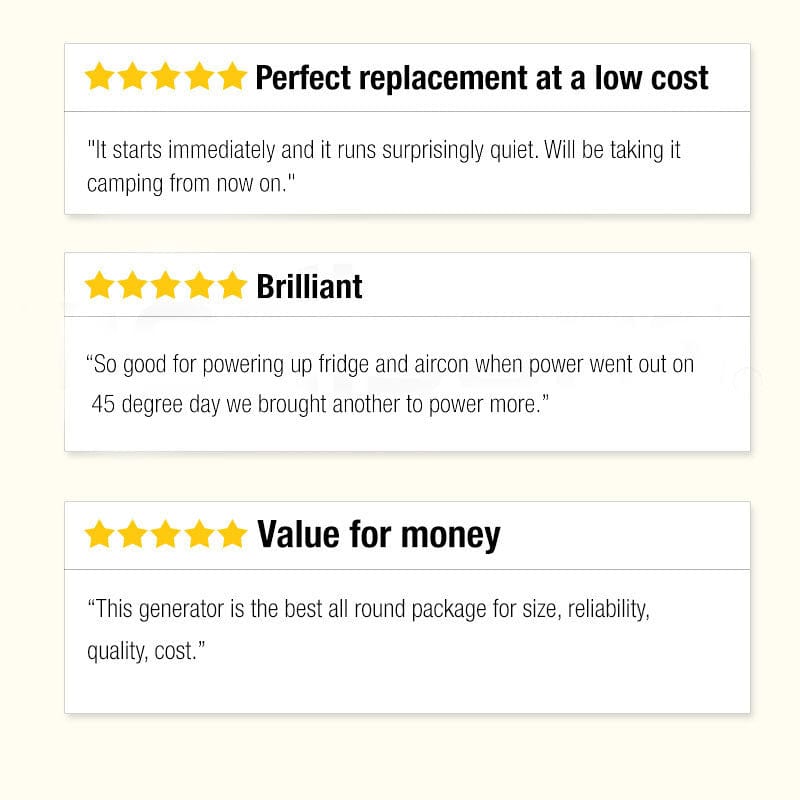Open the "Value for money" review title
This screenshot has width=800, height=800.
378,535
